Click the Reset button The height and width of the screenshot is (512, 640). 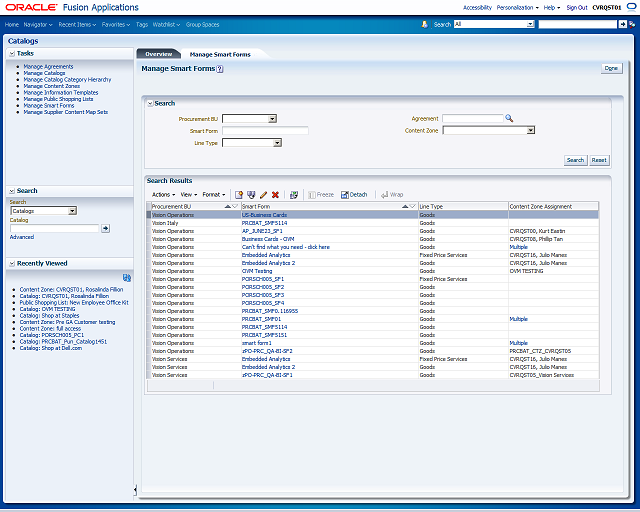pyautogui.click(x=599, y=160)
